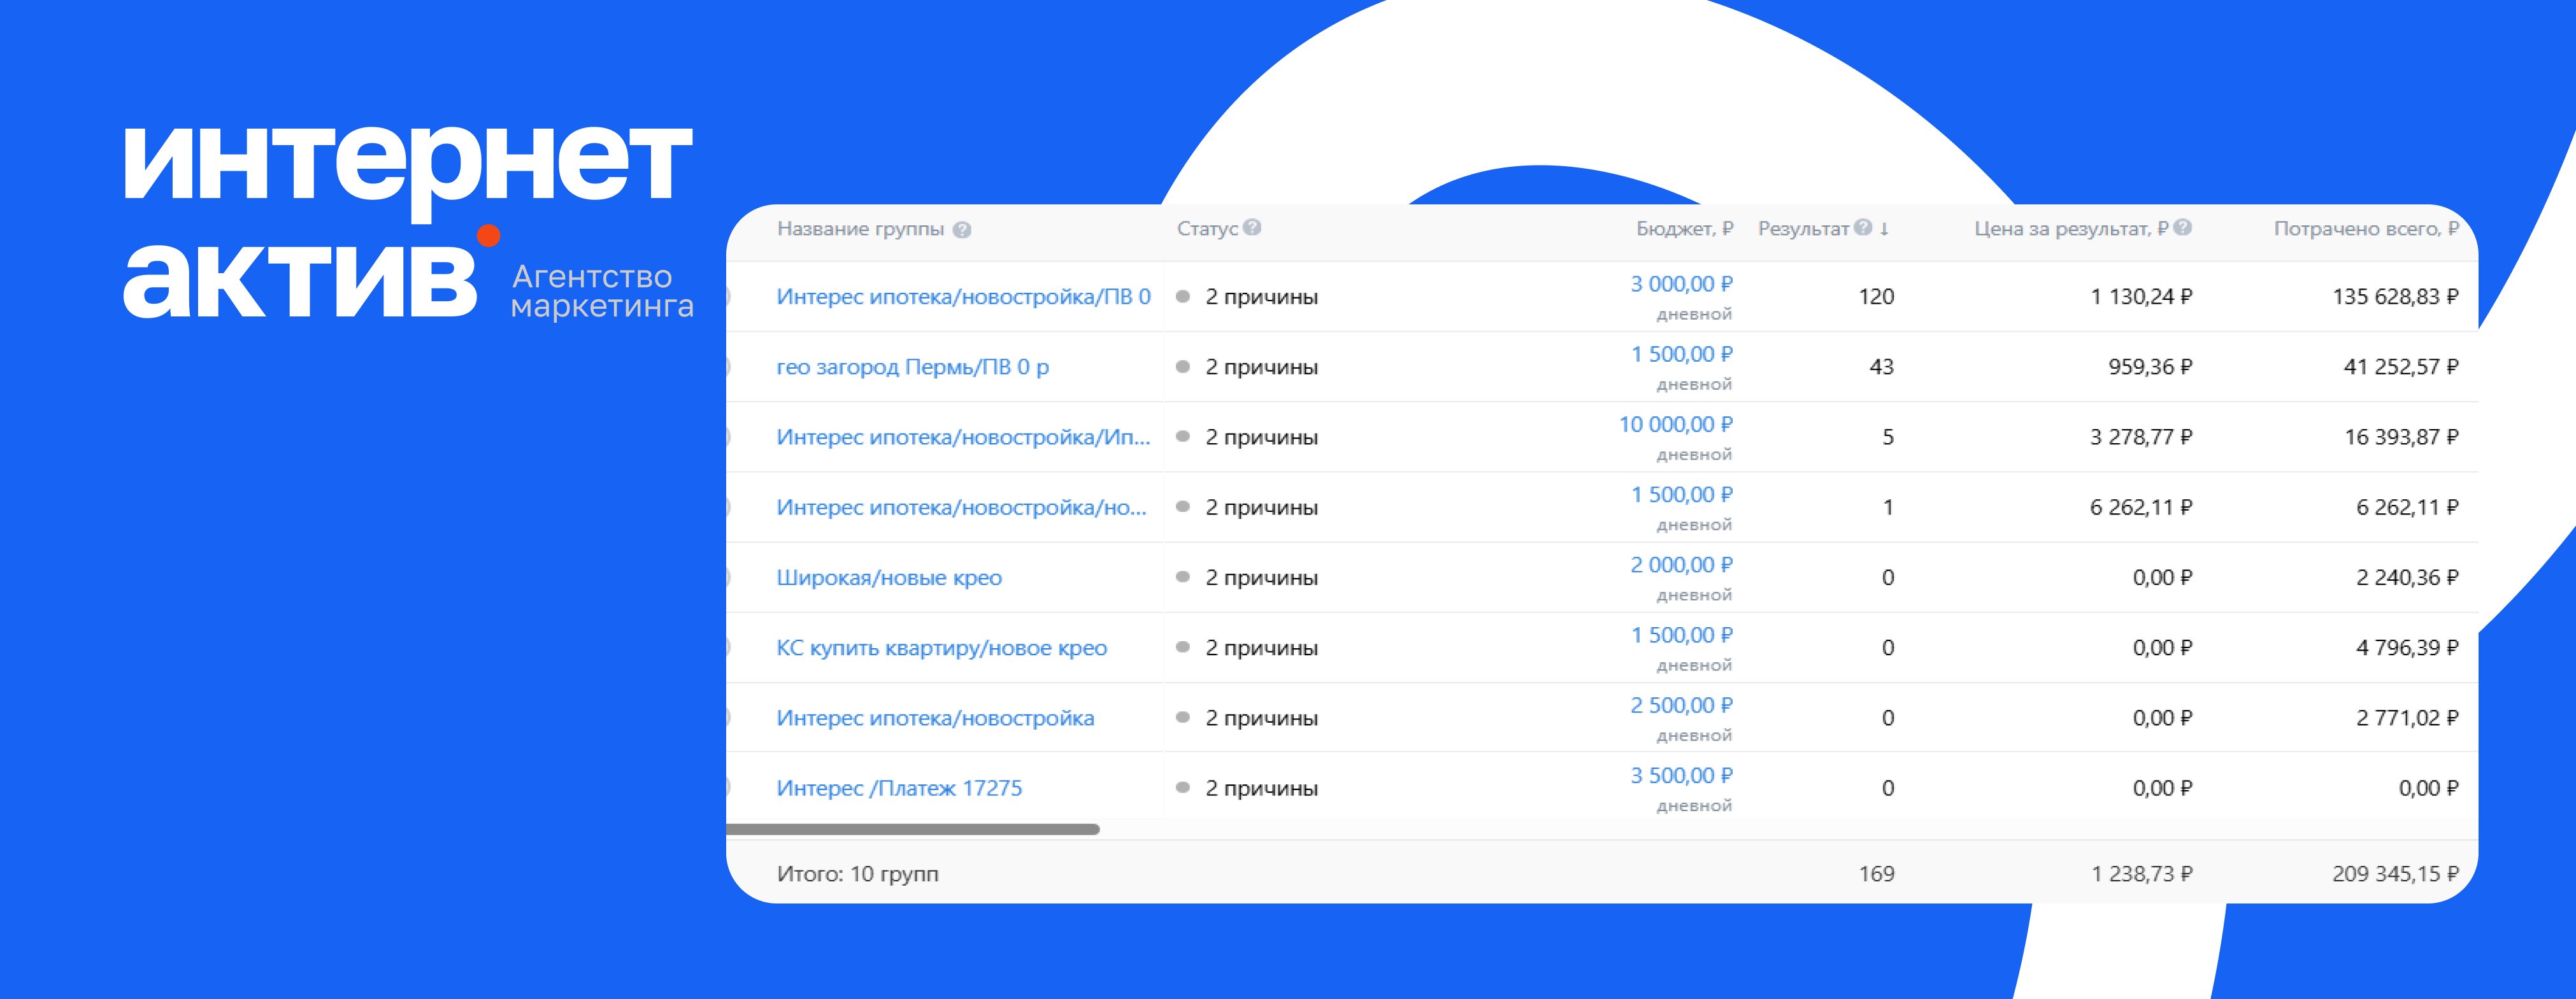
Task: Sort by Бюджет column header
Action: pyautogui.click(x=1684, y=229)
